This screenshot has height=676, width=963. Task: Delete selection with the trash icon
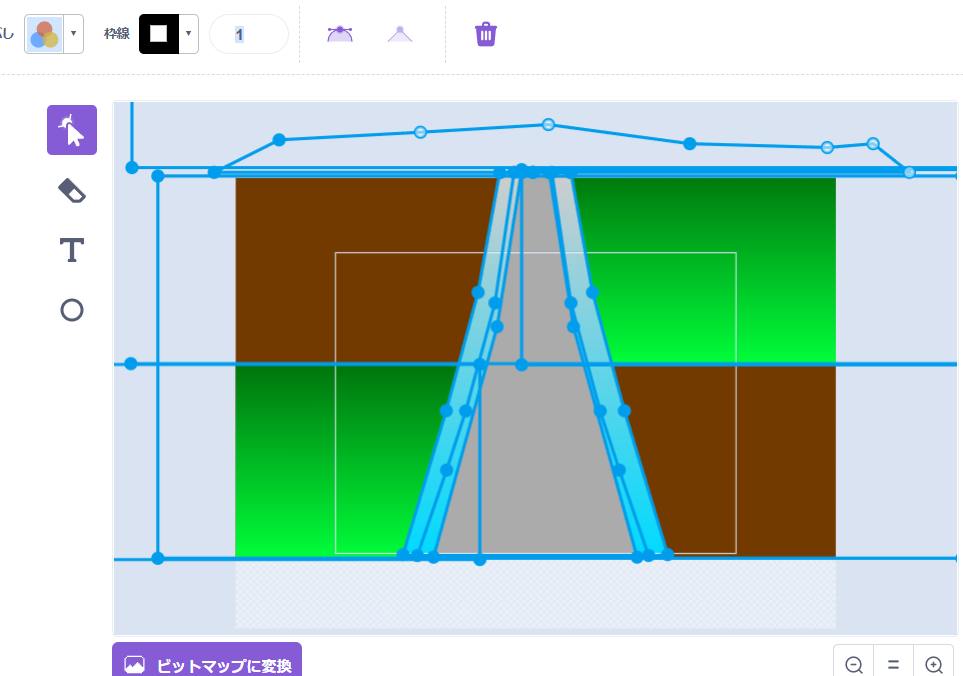(486, 34)
